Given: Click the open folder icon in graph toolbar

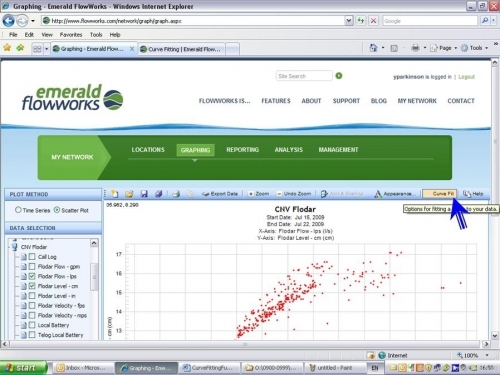Looking at the screenshot, I should click(x=129, y=194).
